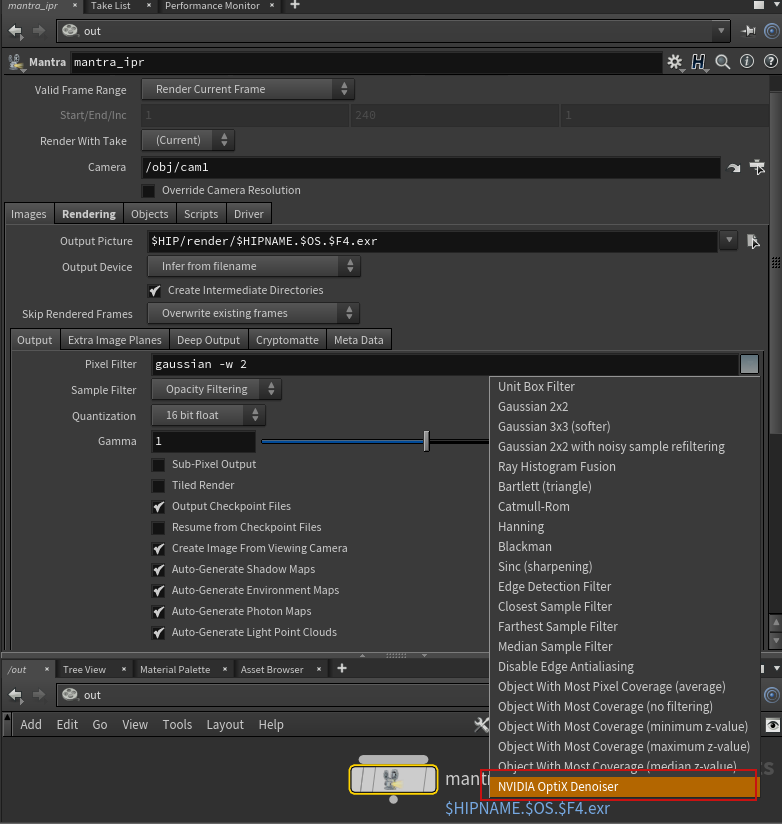Open file chooser for Output Picture
782x824 pixels.
[753, 241]
